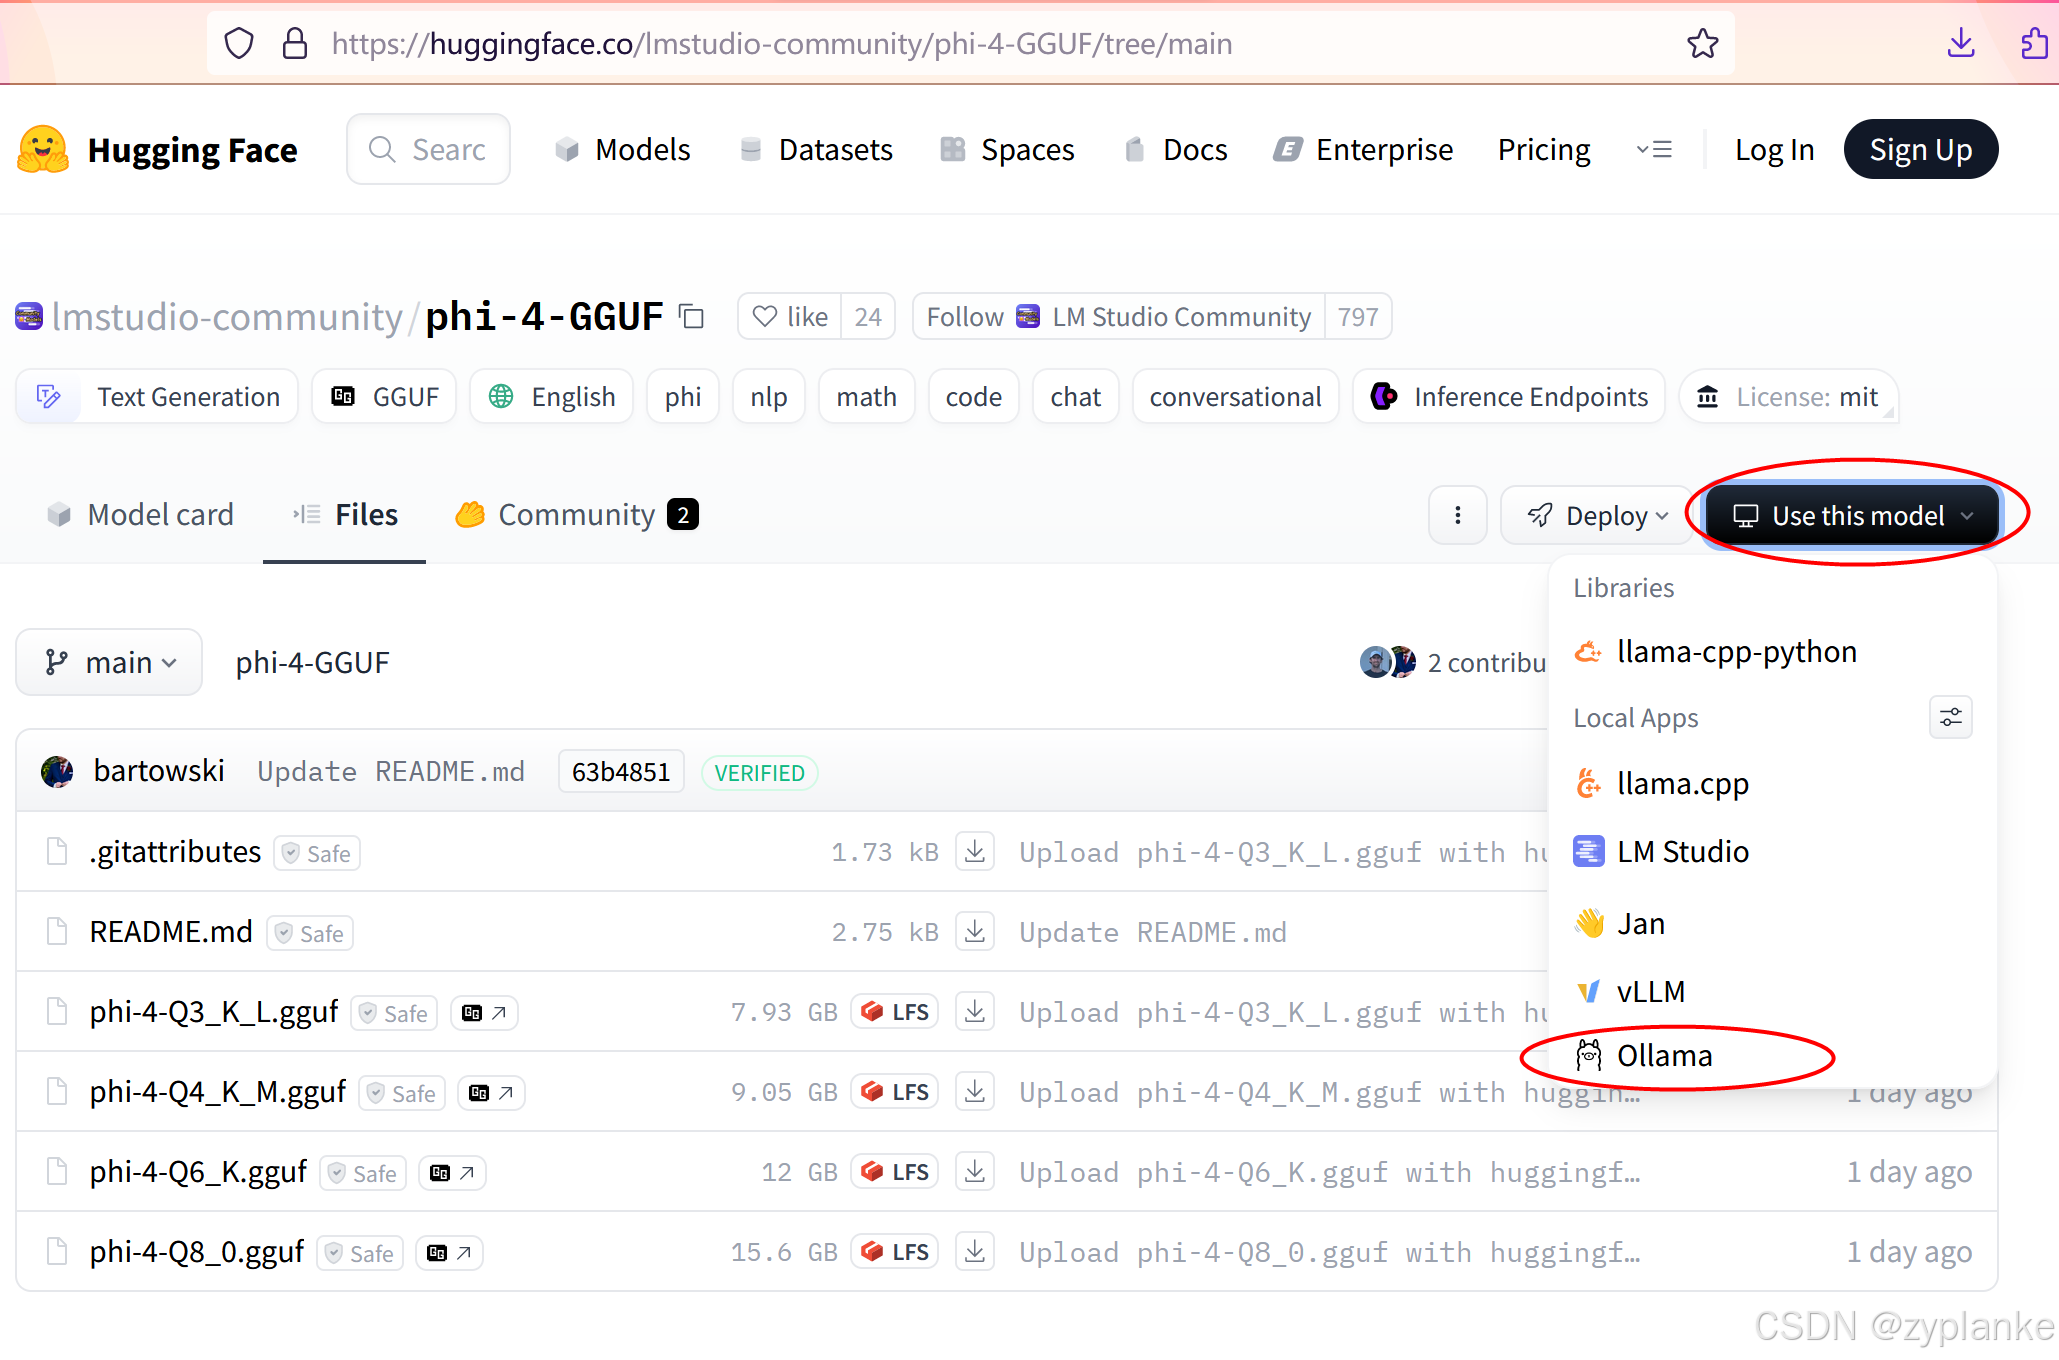Click the conversational tag
Screen dimensions: 2059x1360
[x=1235, y=397]
